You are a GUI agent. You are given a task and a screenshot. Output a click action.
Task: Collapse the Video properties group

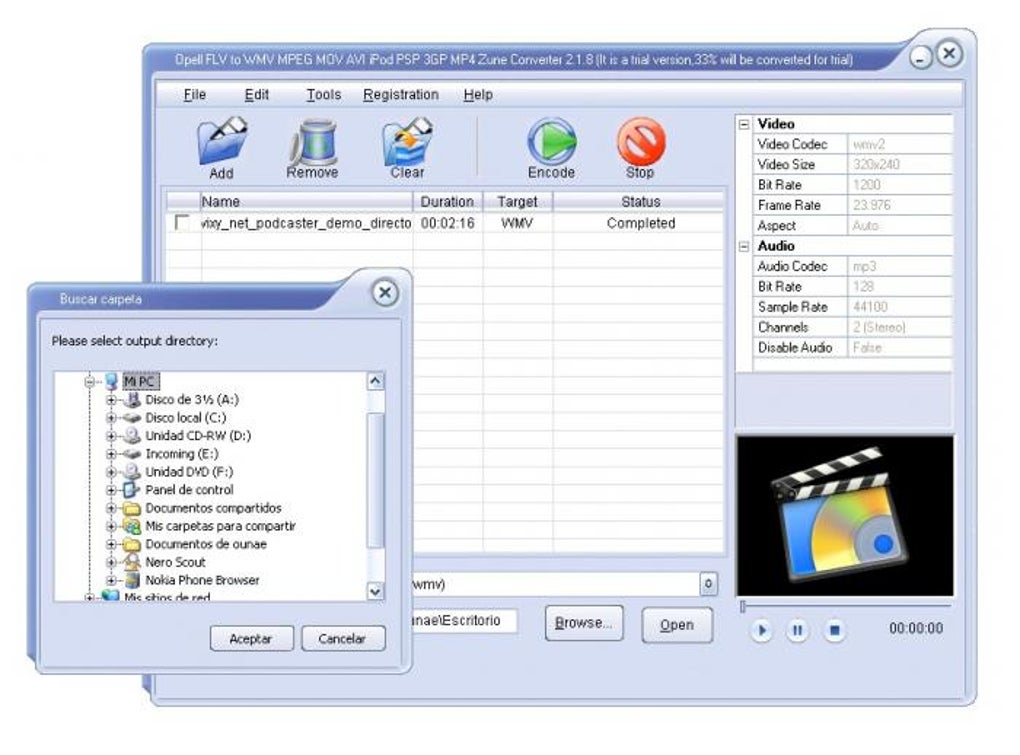pos(744,124)
